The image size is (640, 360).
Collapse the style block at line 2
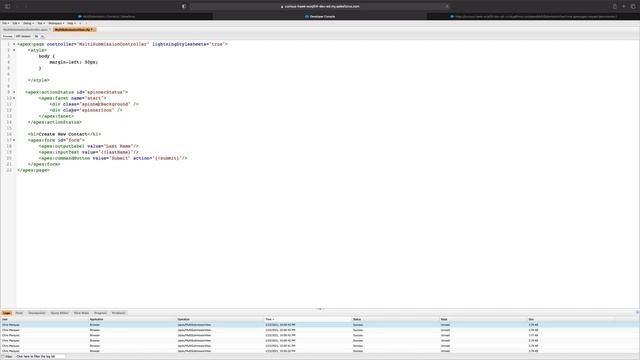point(14,50)
